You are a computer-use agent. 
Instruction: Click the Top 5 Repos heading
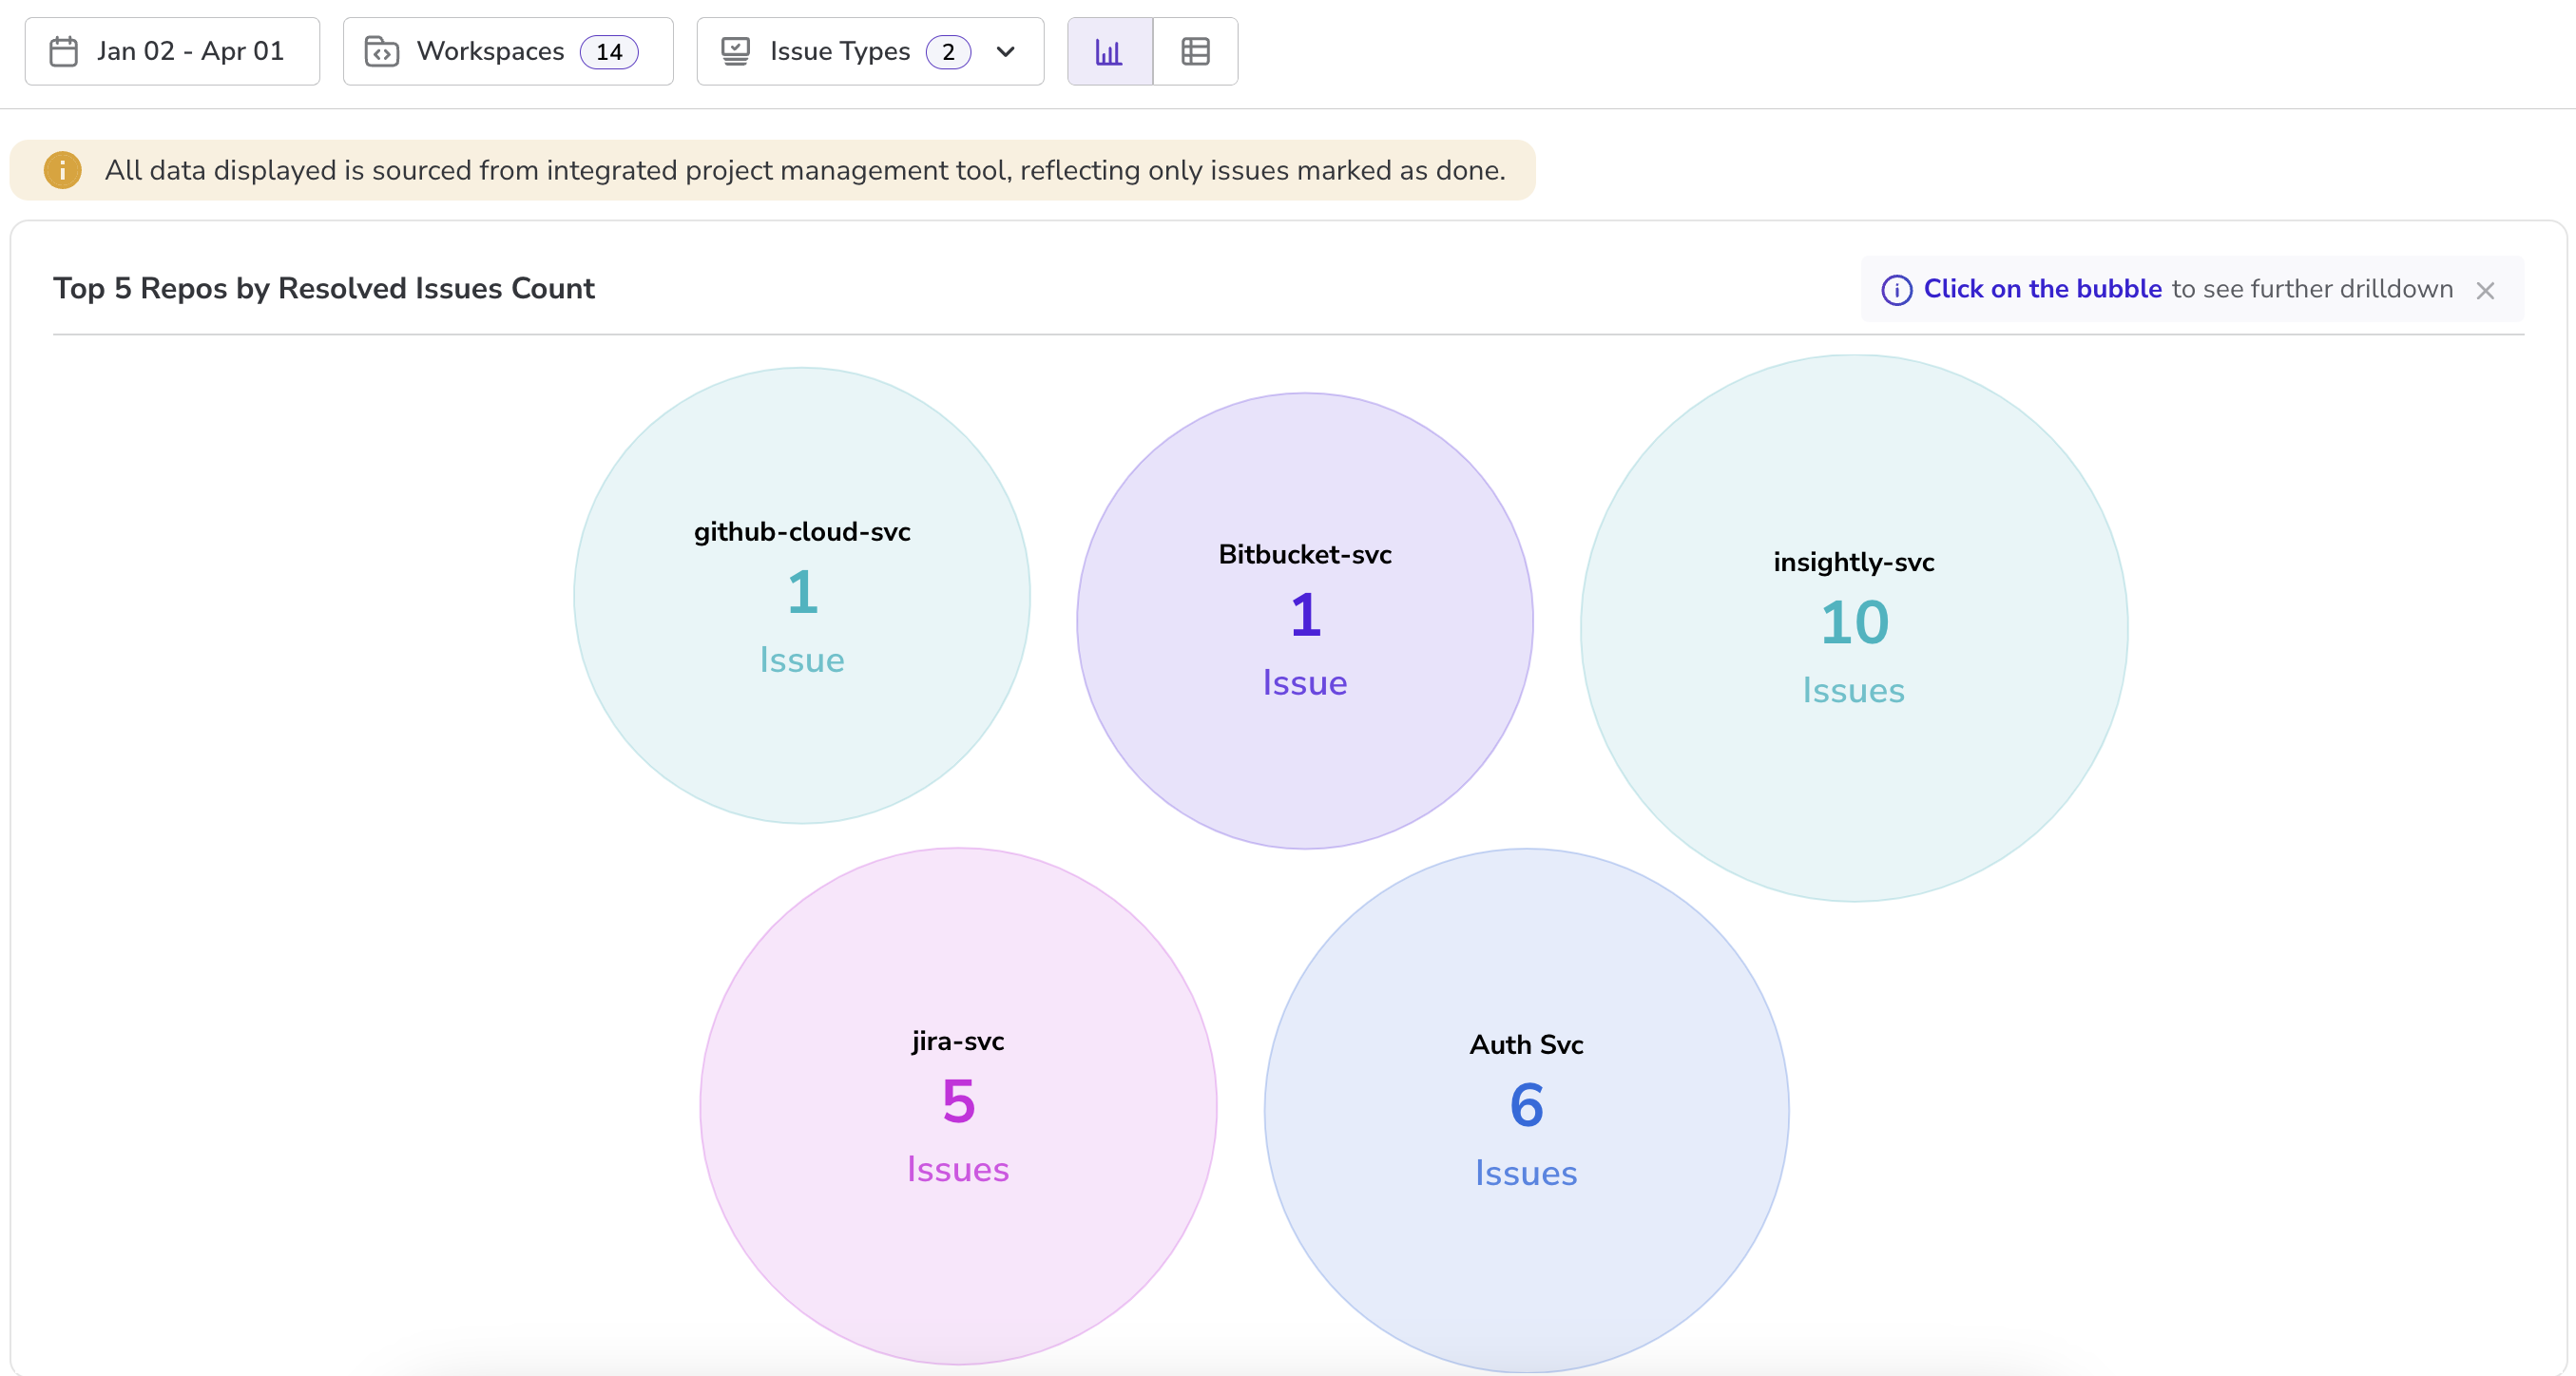tap(323, 289)
